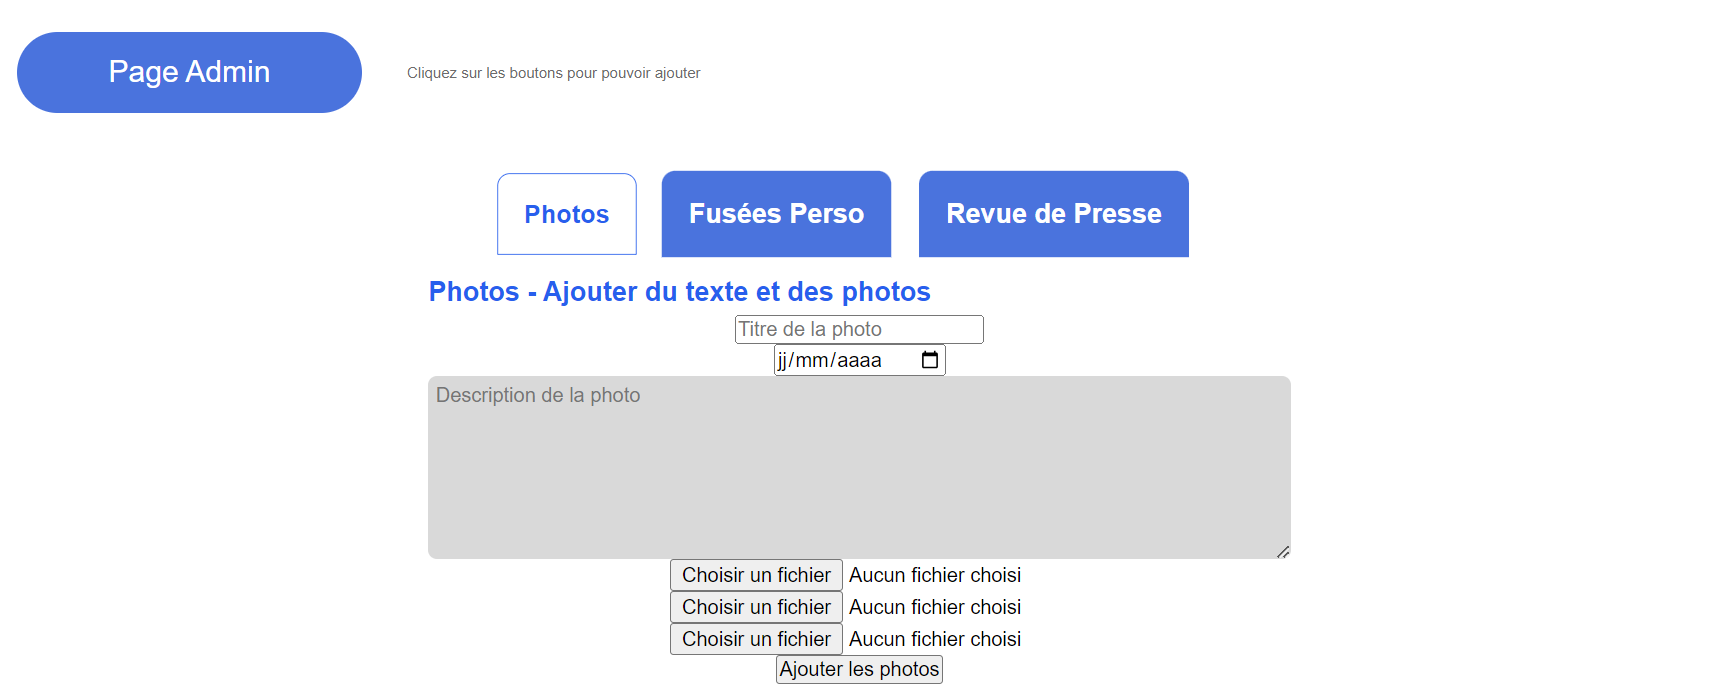Click the second Aucun fichier choisi label
The width and height of the screenshot is (1717, 696).
tap(934, 607)
